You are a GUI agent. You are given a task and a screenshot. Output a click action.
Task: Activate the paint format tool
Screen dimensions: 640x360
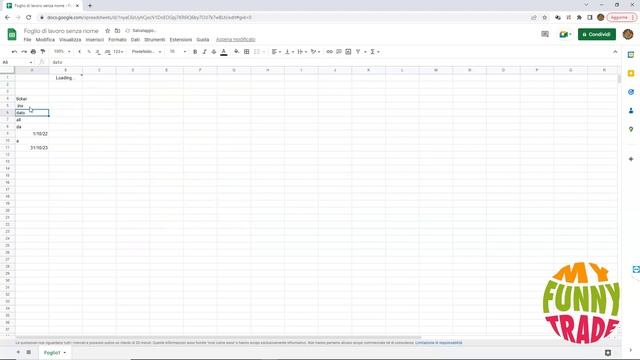(43, 52)
